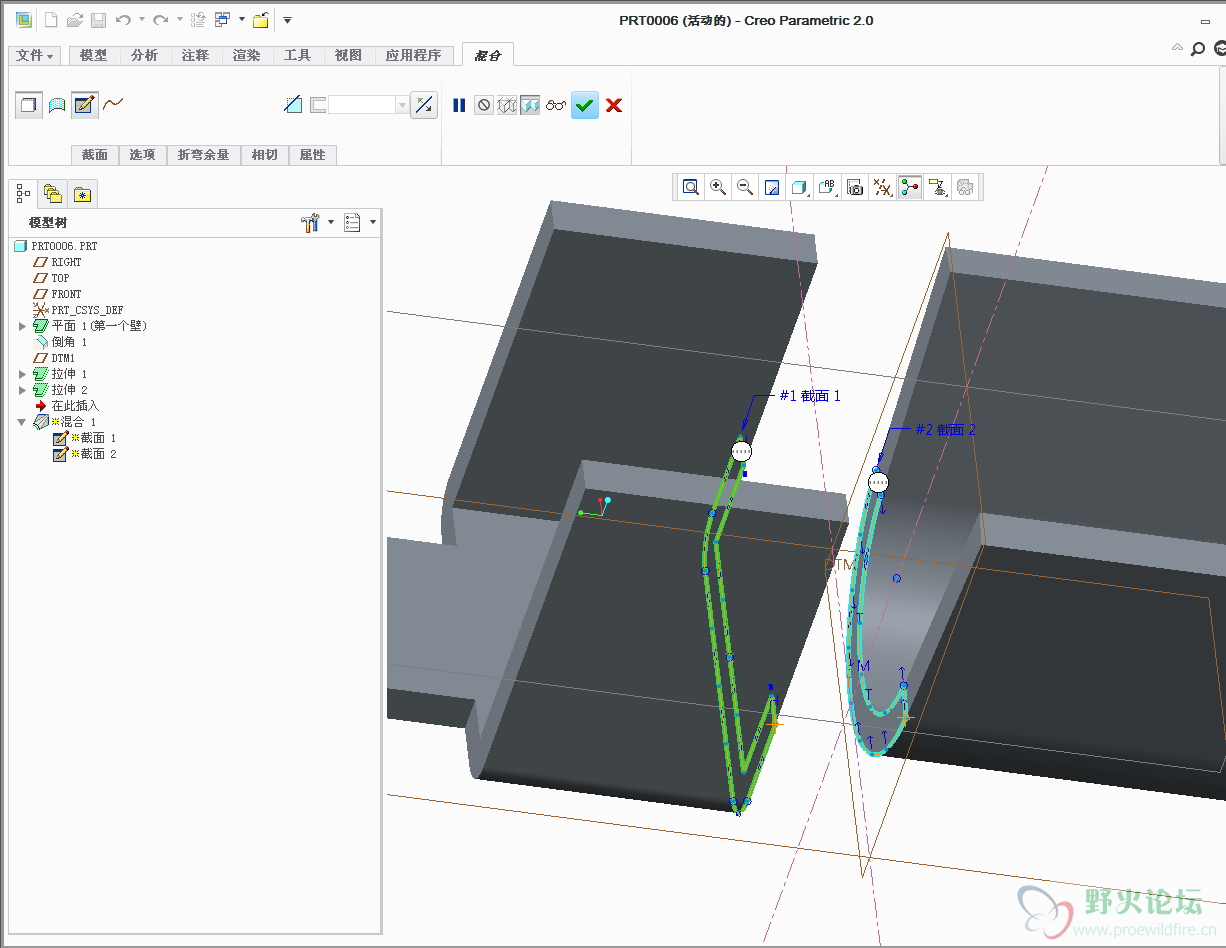The image size is (1226, 948).
Task: Expand 平面 1 (第一个壁) tree node
Action: coord(23,326)
